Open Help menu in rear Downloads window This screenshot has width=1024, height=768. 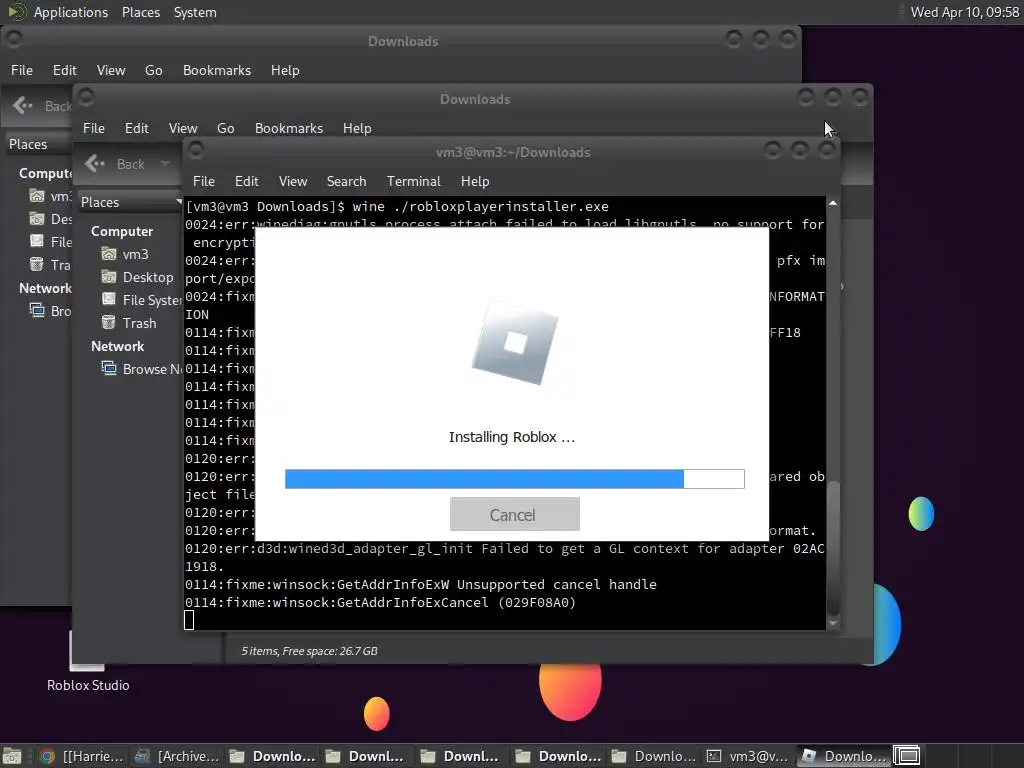pyautogui.click(x=285, y=70)
